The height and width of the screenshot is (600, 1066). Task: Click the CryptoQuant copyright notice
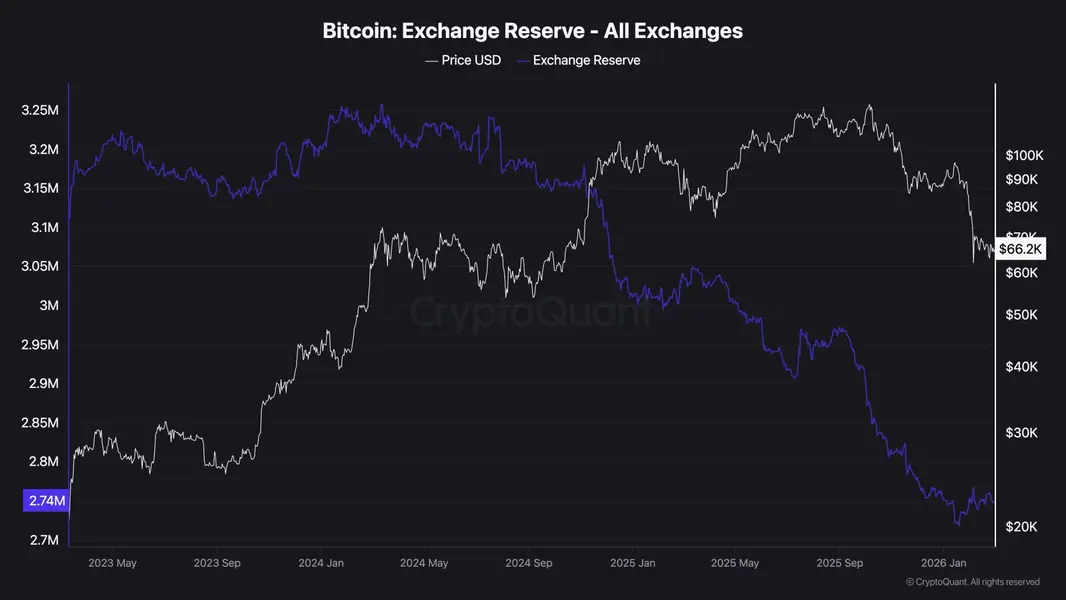[x=973, y=582]
